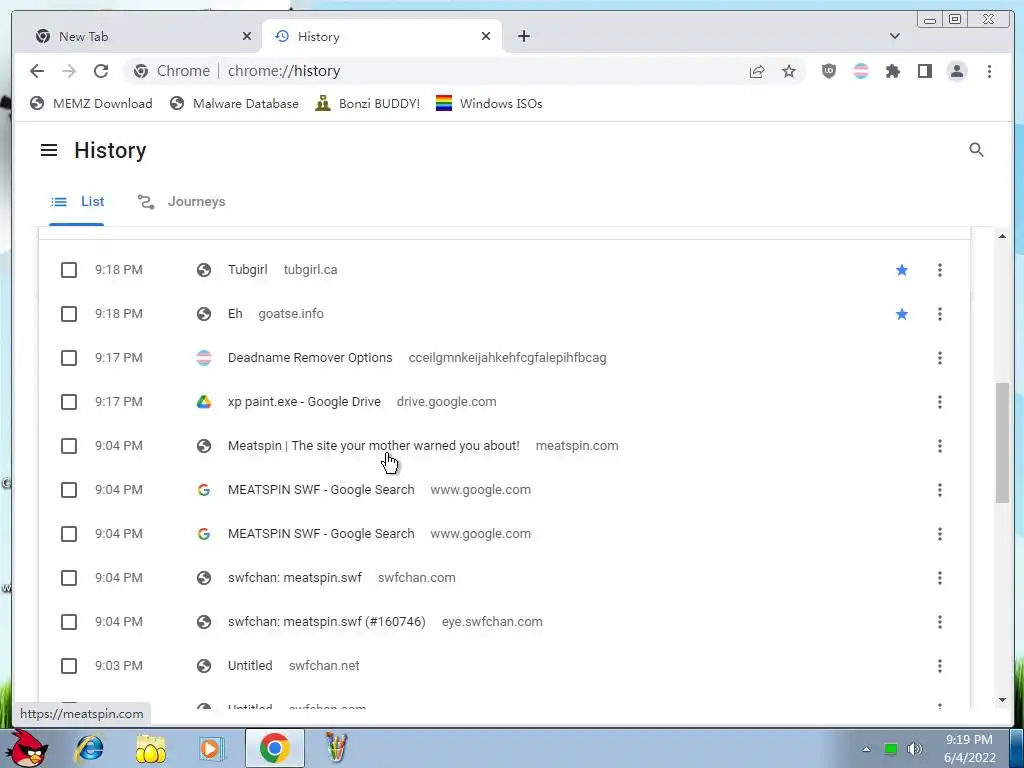The height and width of the screenshot is (768, 1024).
Task: Open the Deadname Remover extension icon
Action: pos(861,71)
